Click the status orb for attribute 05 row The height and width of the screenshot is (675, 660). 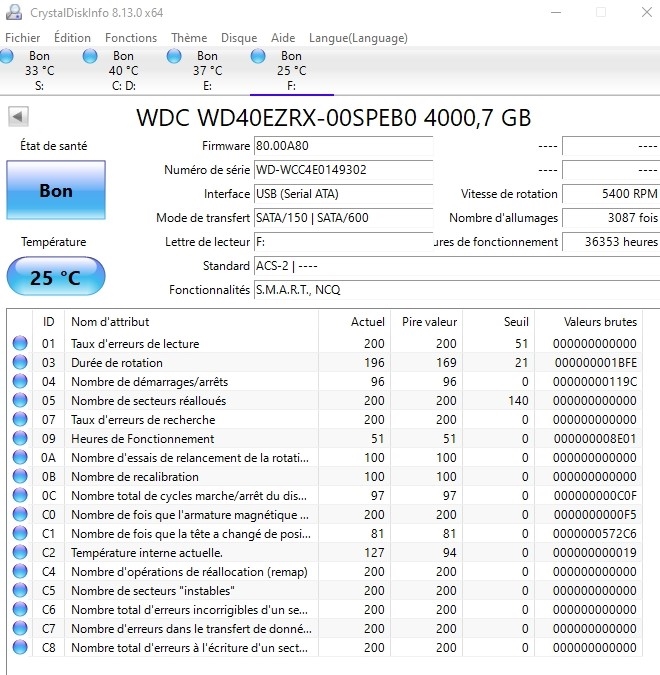tap(20, 400)
